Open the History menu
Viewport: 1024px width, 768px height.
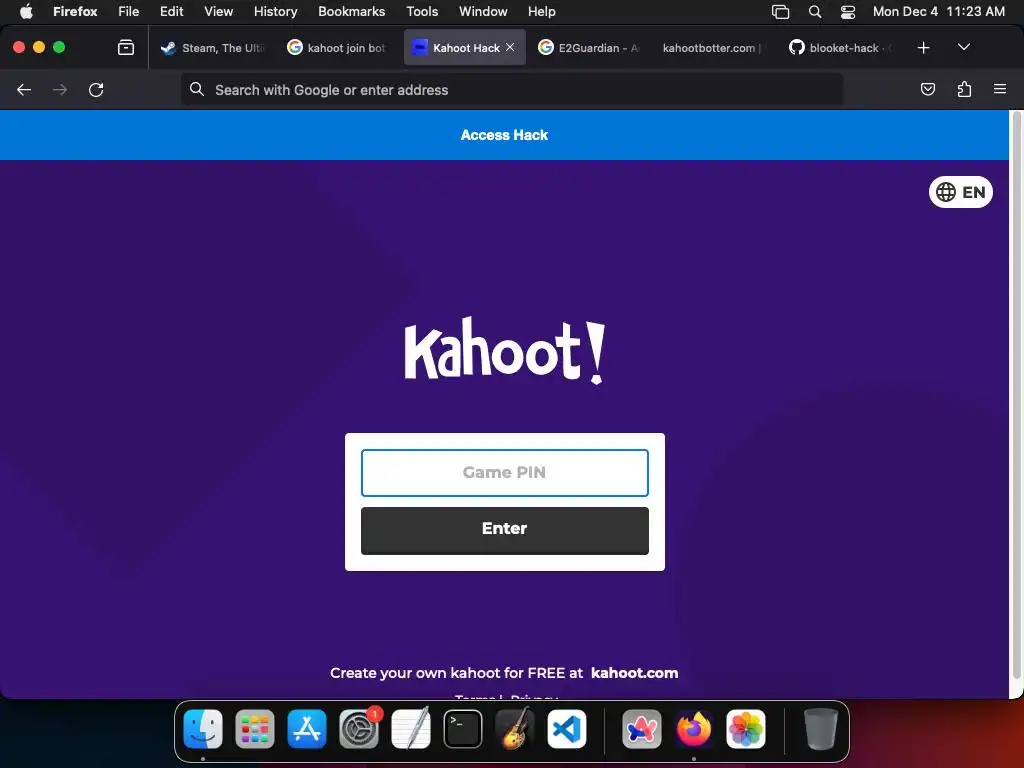(276, 11)
